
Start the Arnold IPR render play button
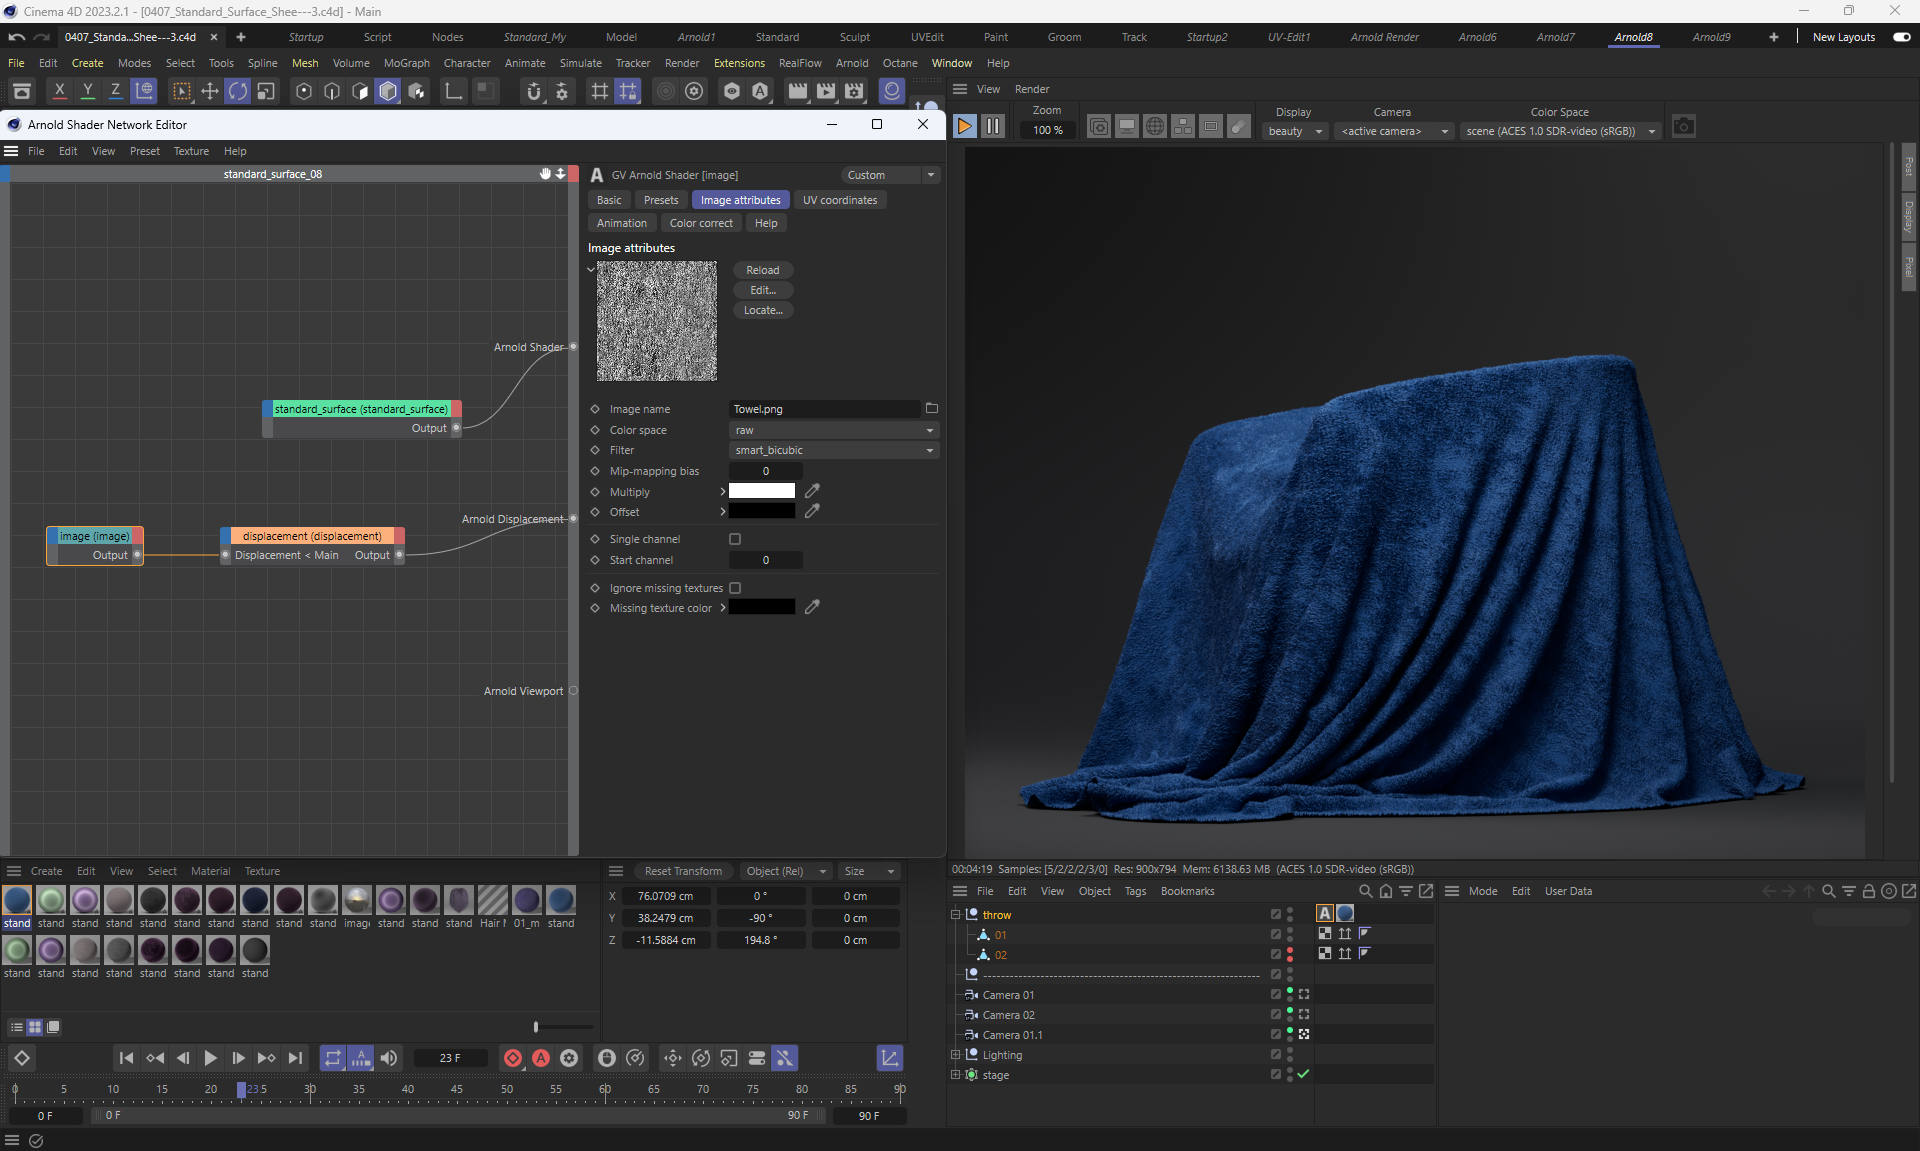pos(964,126)
